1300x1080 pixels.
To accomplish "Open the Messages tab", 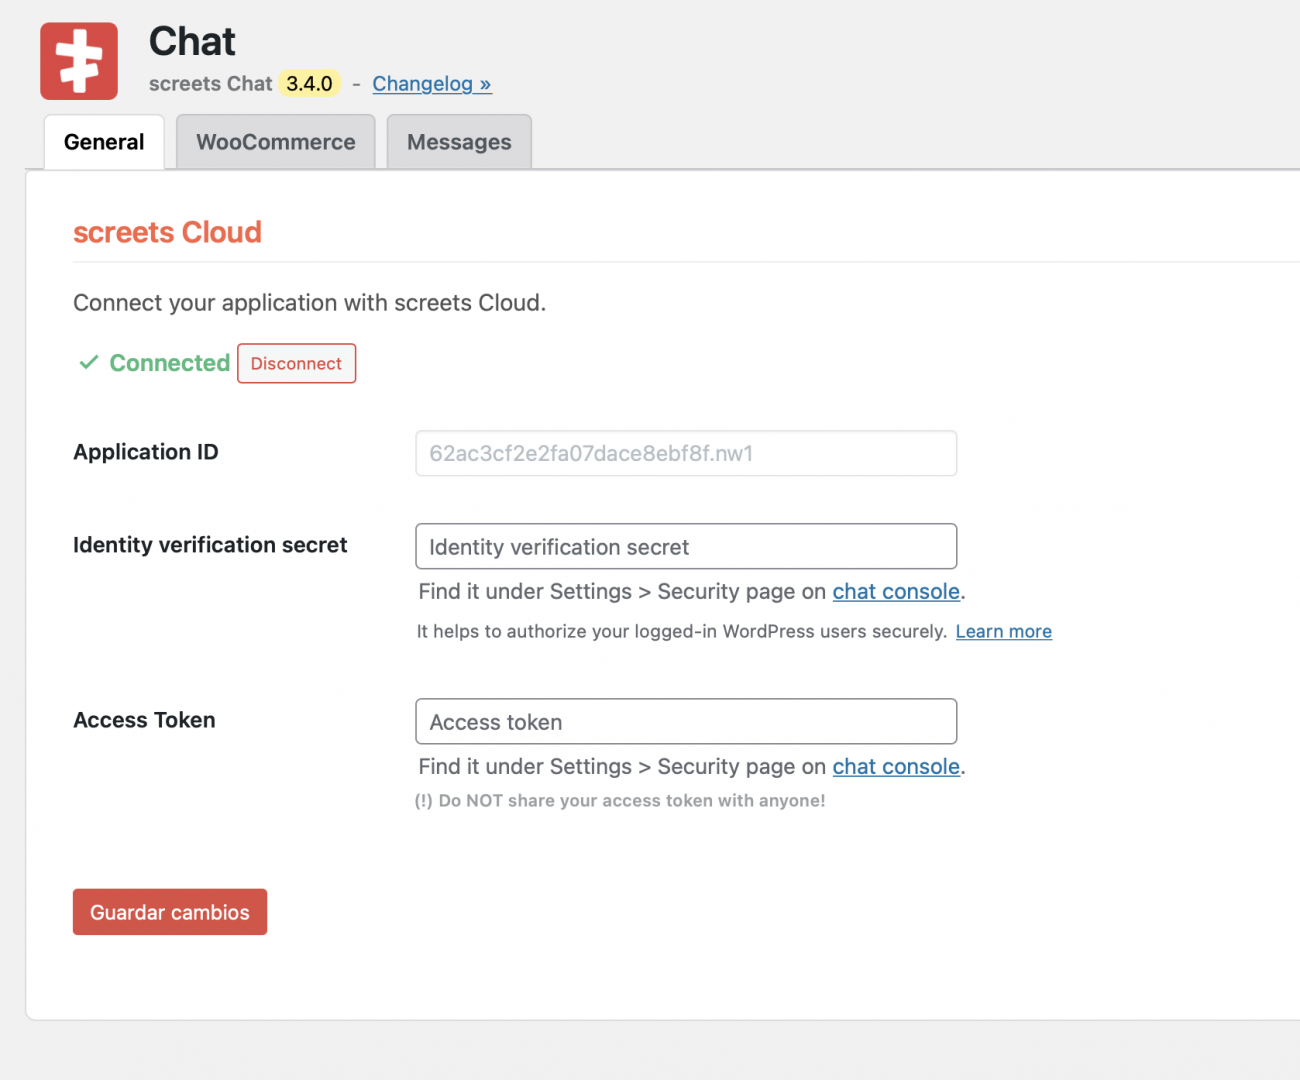I will tap(459, 142).
